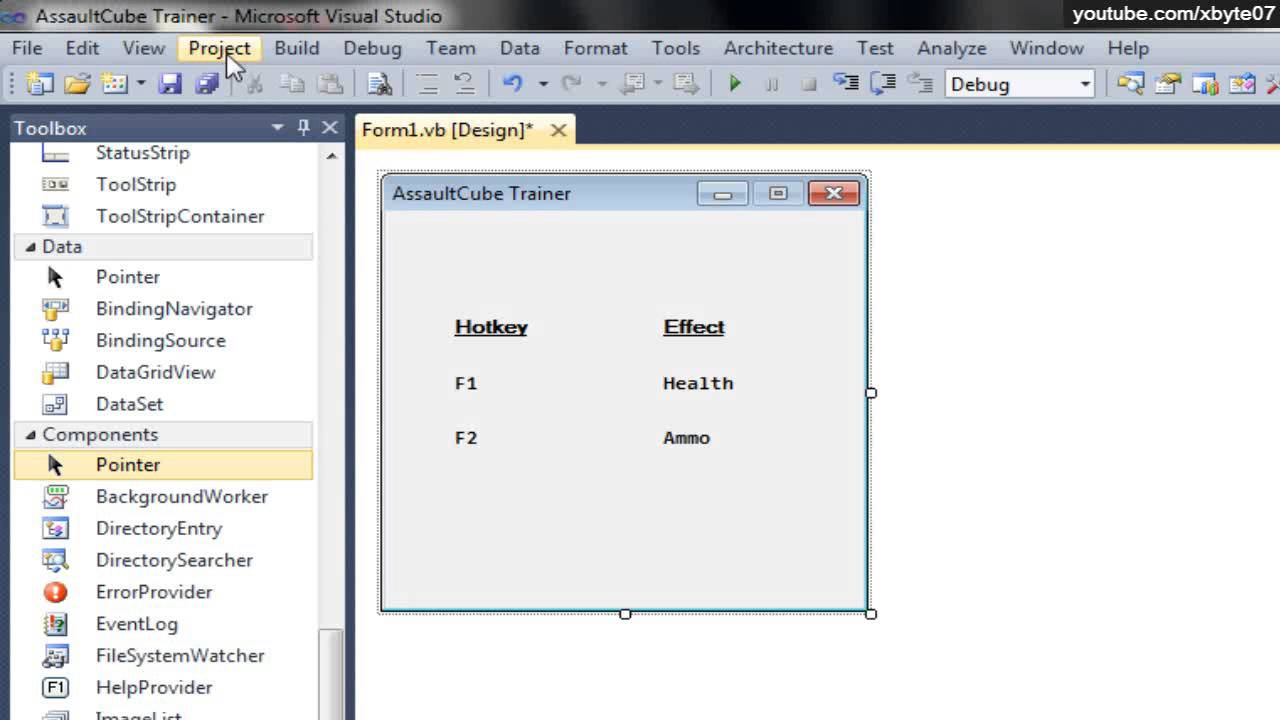1280x720 pixels.
Task: Open Find in Files from toolbar
Action: 379,84
